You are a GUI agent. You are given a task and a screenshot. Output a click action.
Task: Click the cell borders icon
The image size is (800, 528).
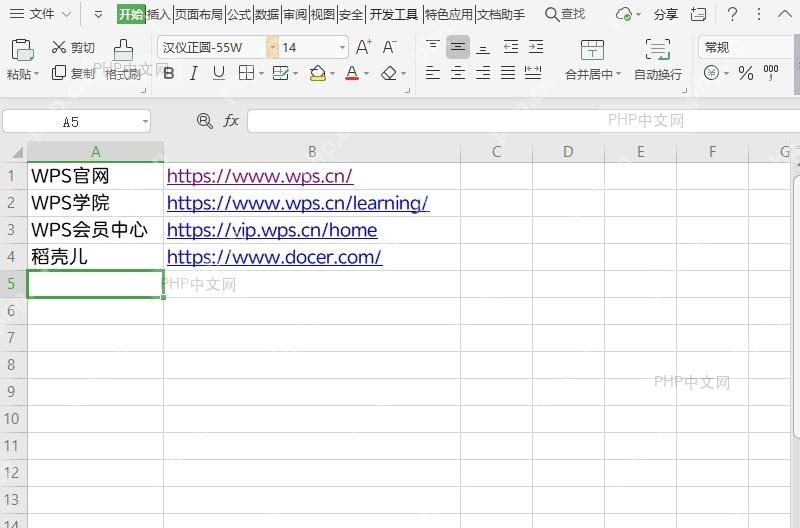[246, 73]
